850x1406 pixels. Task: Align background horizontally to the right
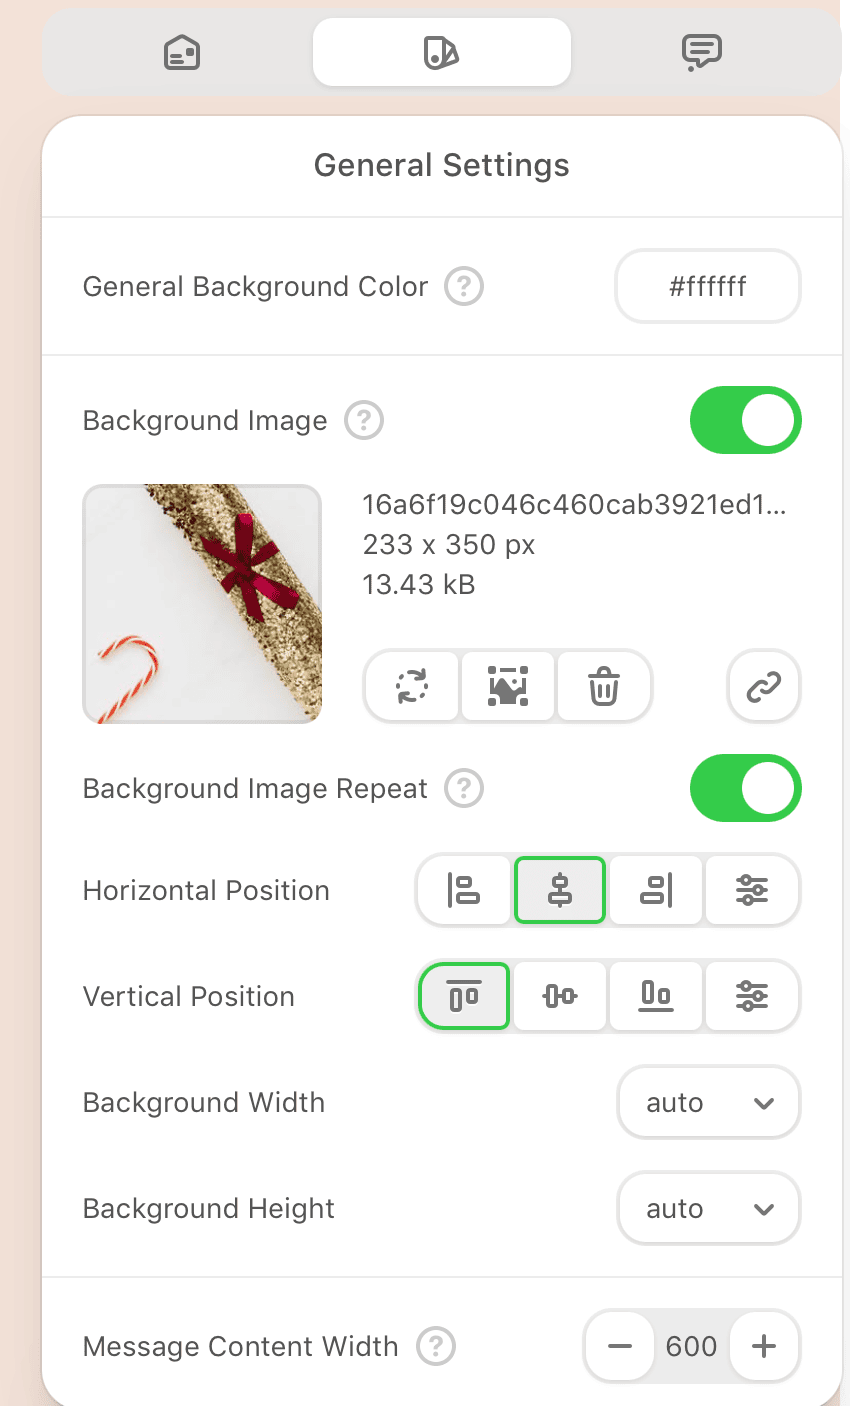[656, 890]
